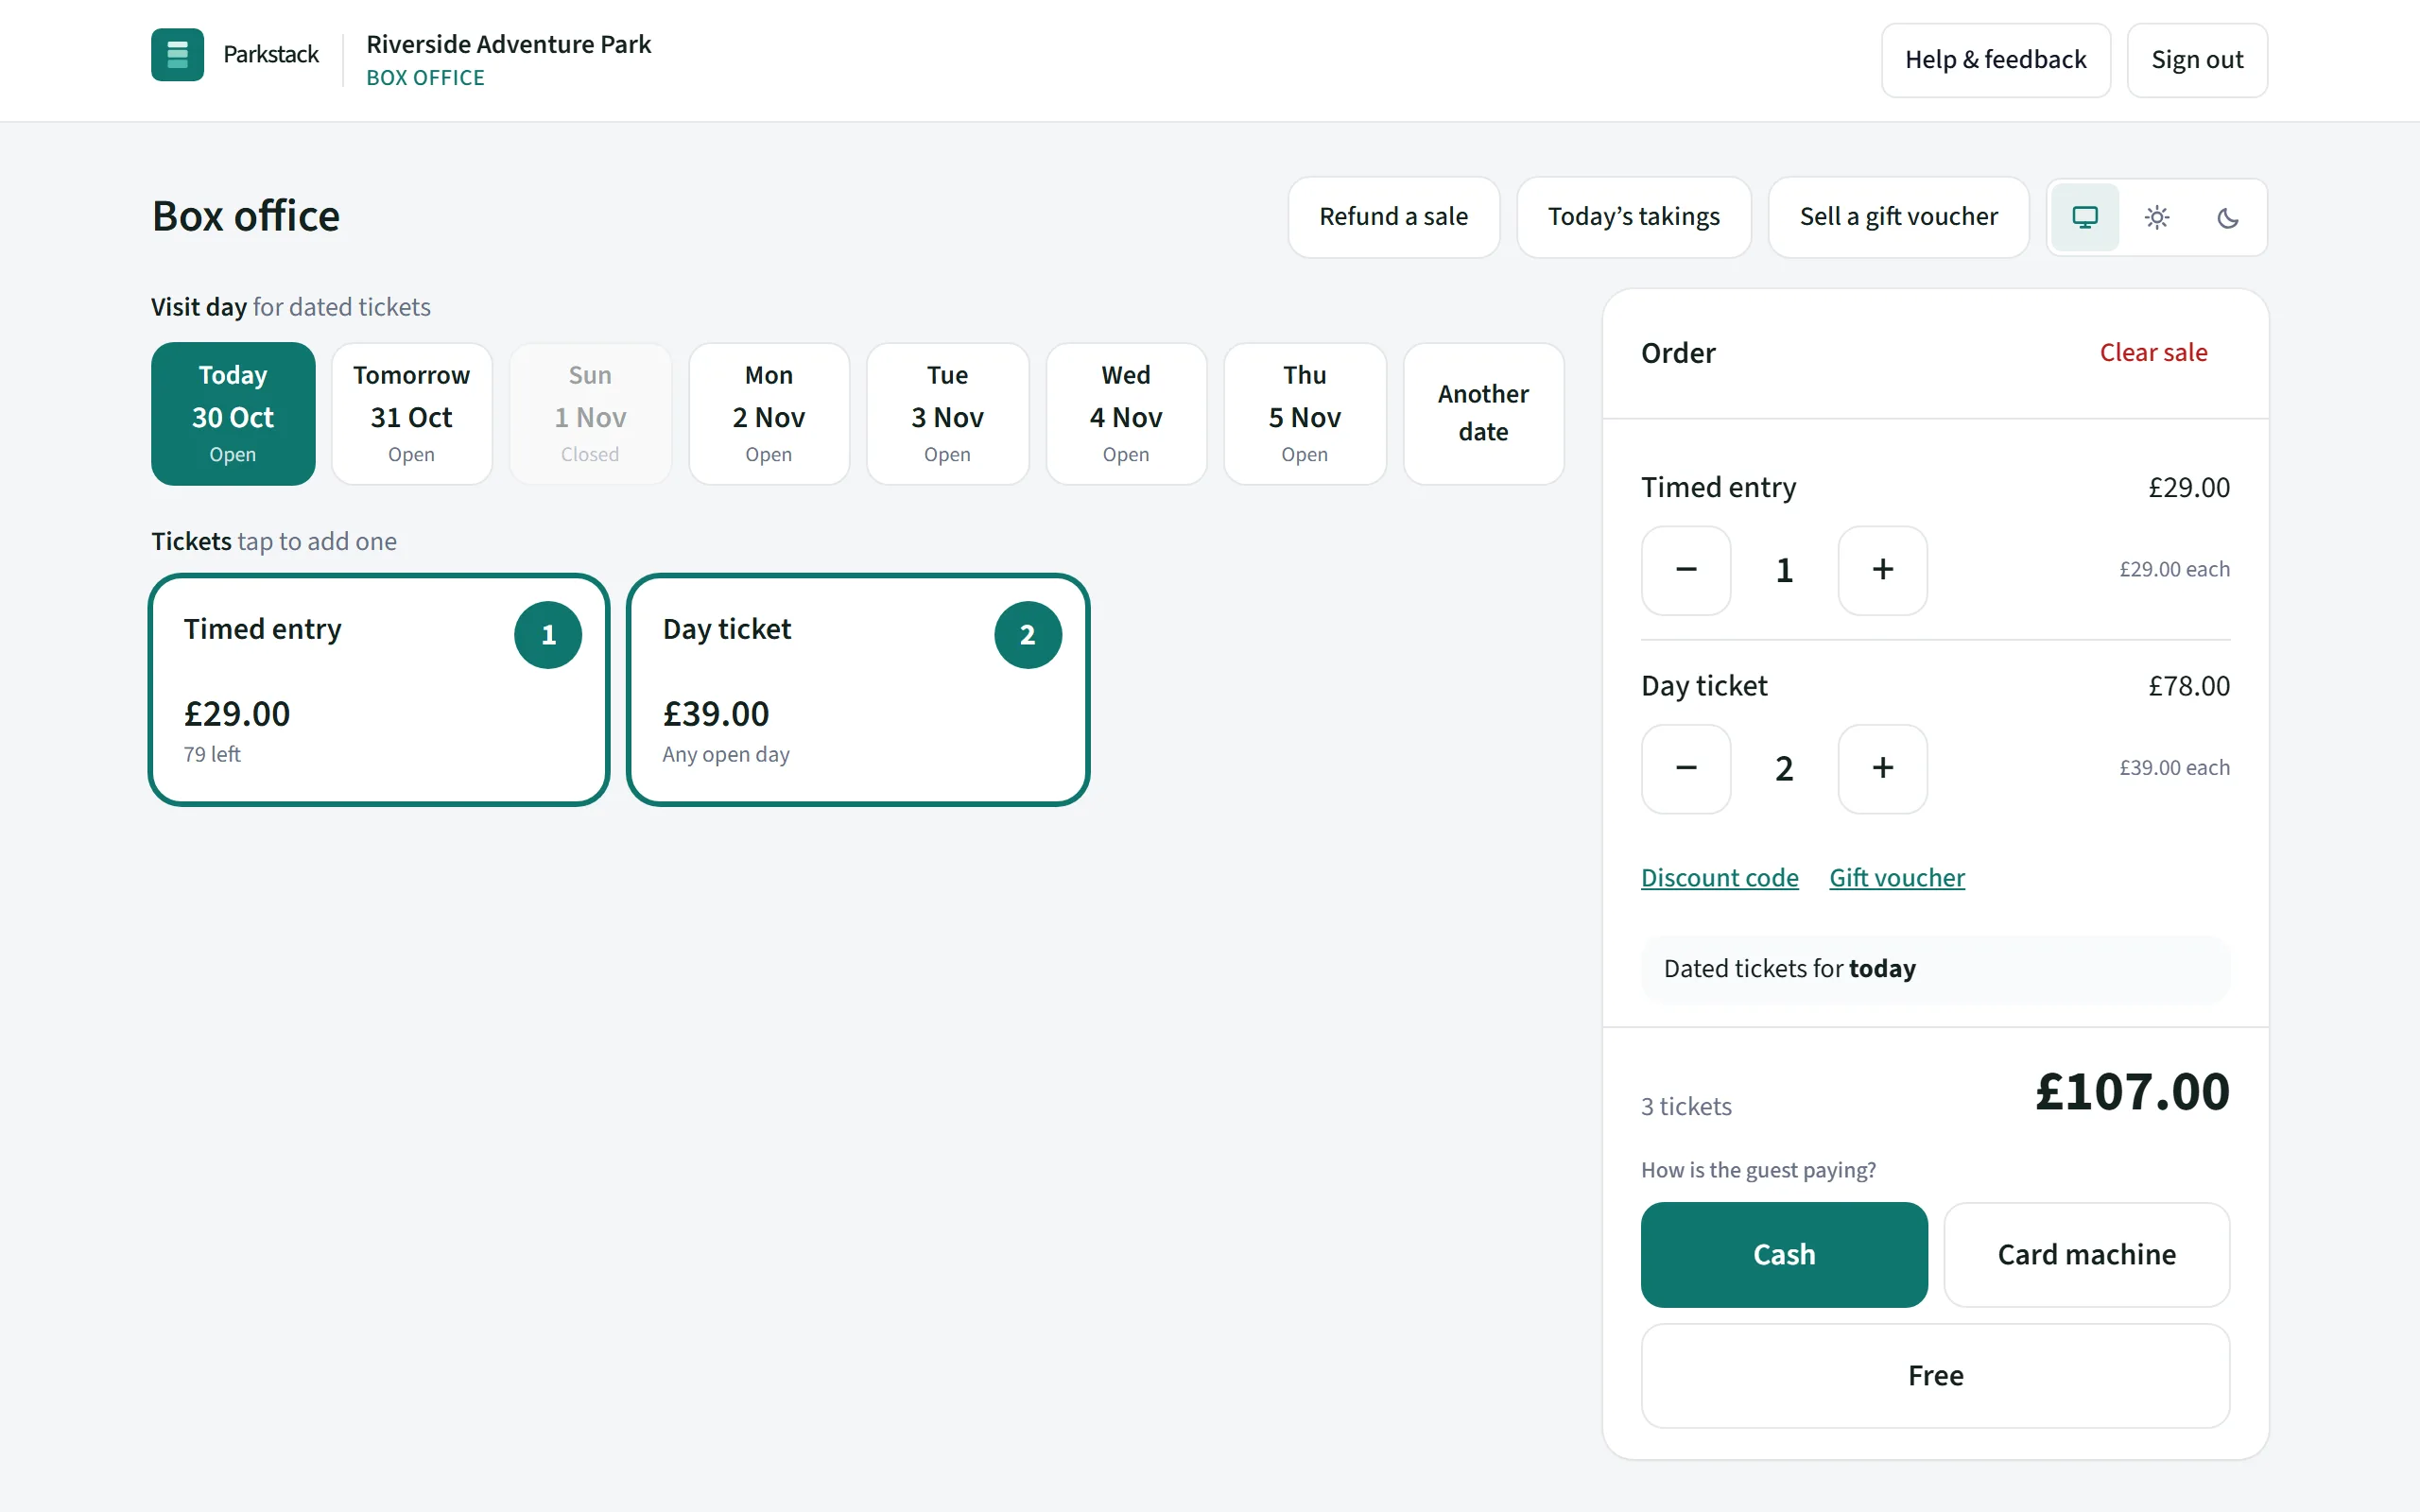The image size is (2420, 1512).
Task: Add a Day ticket card
Action: tap(858, 689)
